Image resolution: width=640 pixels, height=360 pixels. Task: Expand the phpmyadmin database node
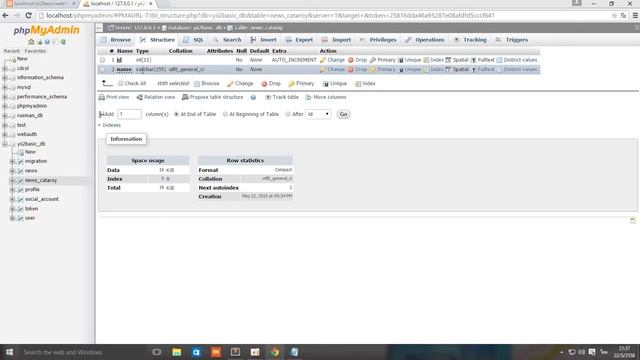click(5, 106)
